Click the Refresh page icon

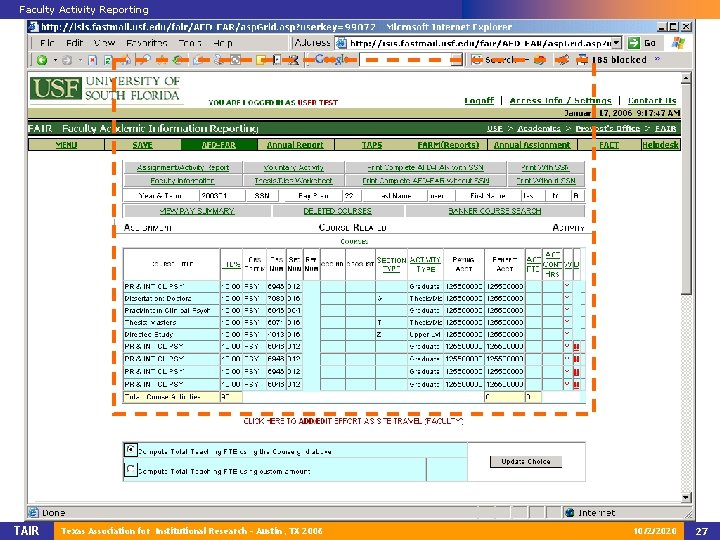[108, 60]
